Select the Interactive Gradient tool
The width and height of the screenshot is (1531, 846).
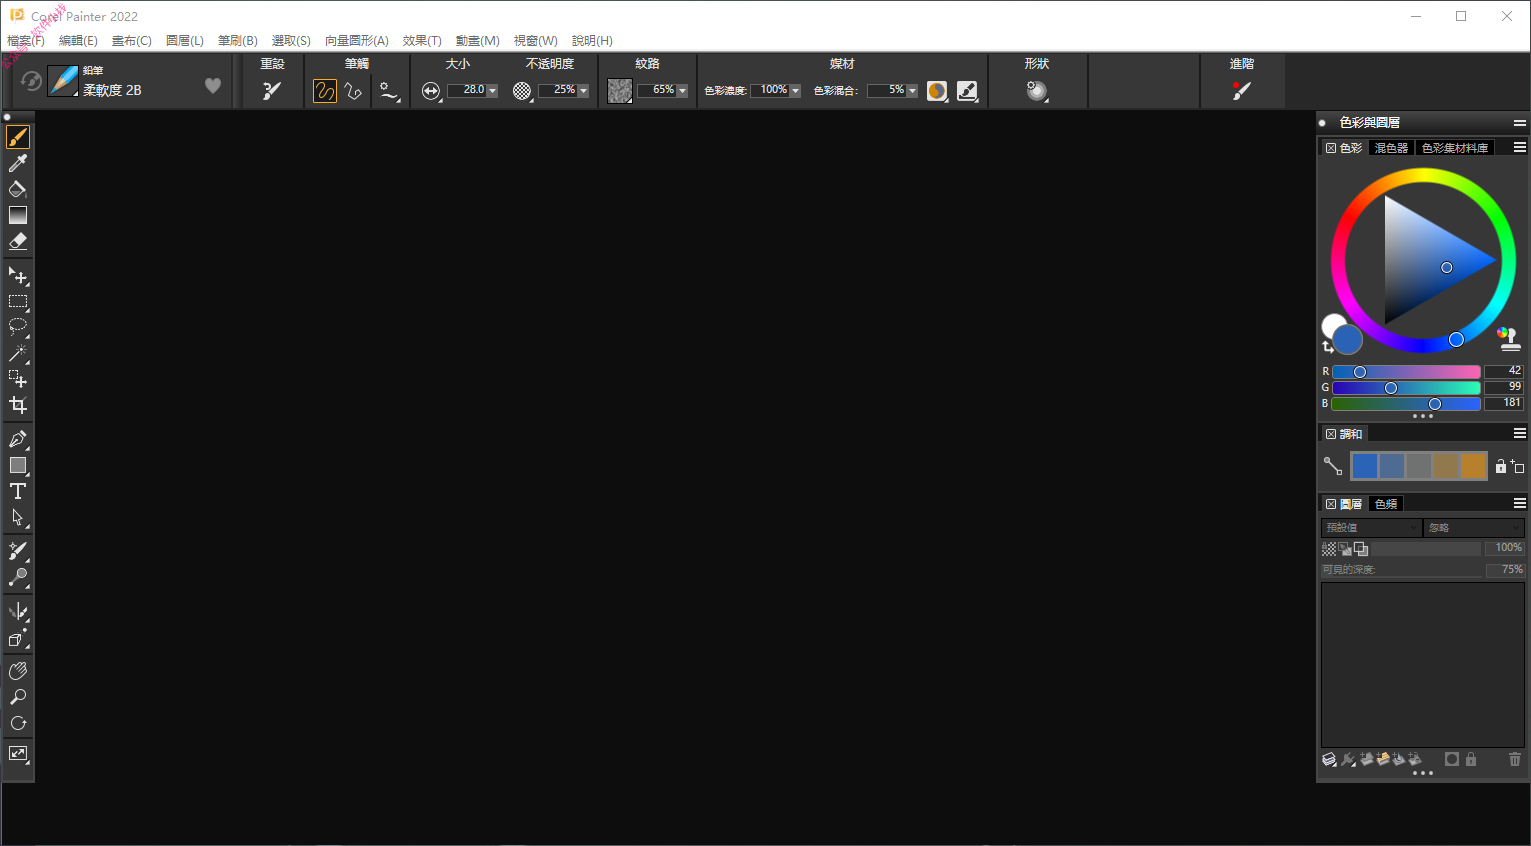(x=18, y=215)
